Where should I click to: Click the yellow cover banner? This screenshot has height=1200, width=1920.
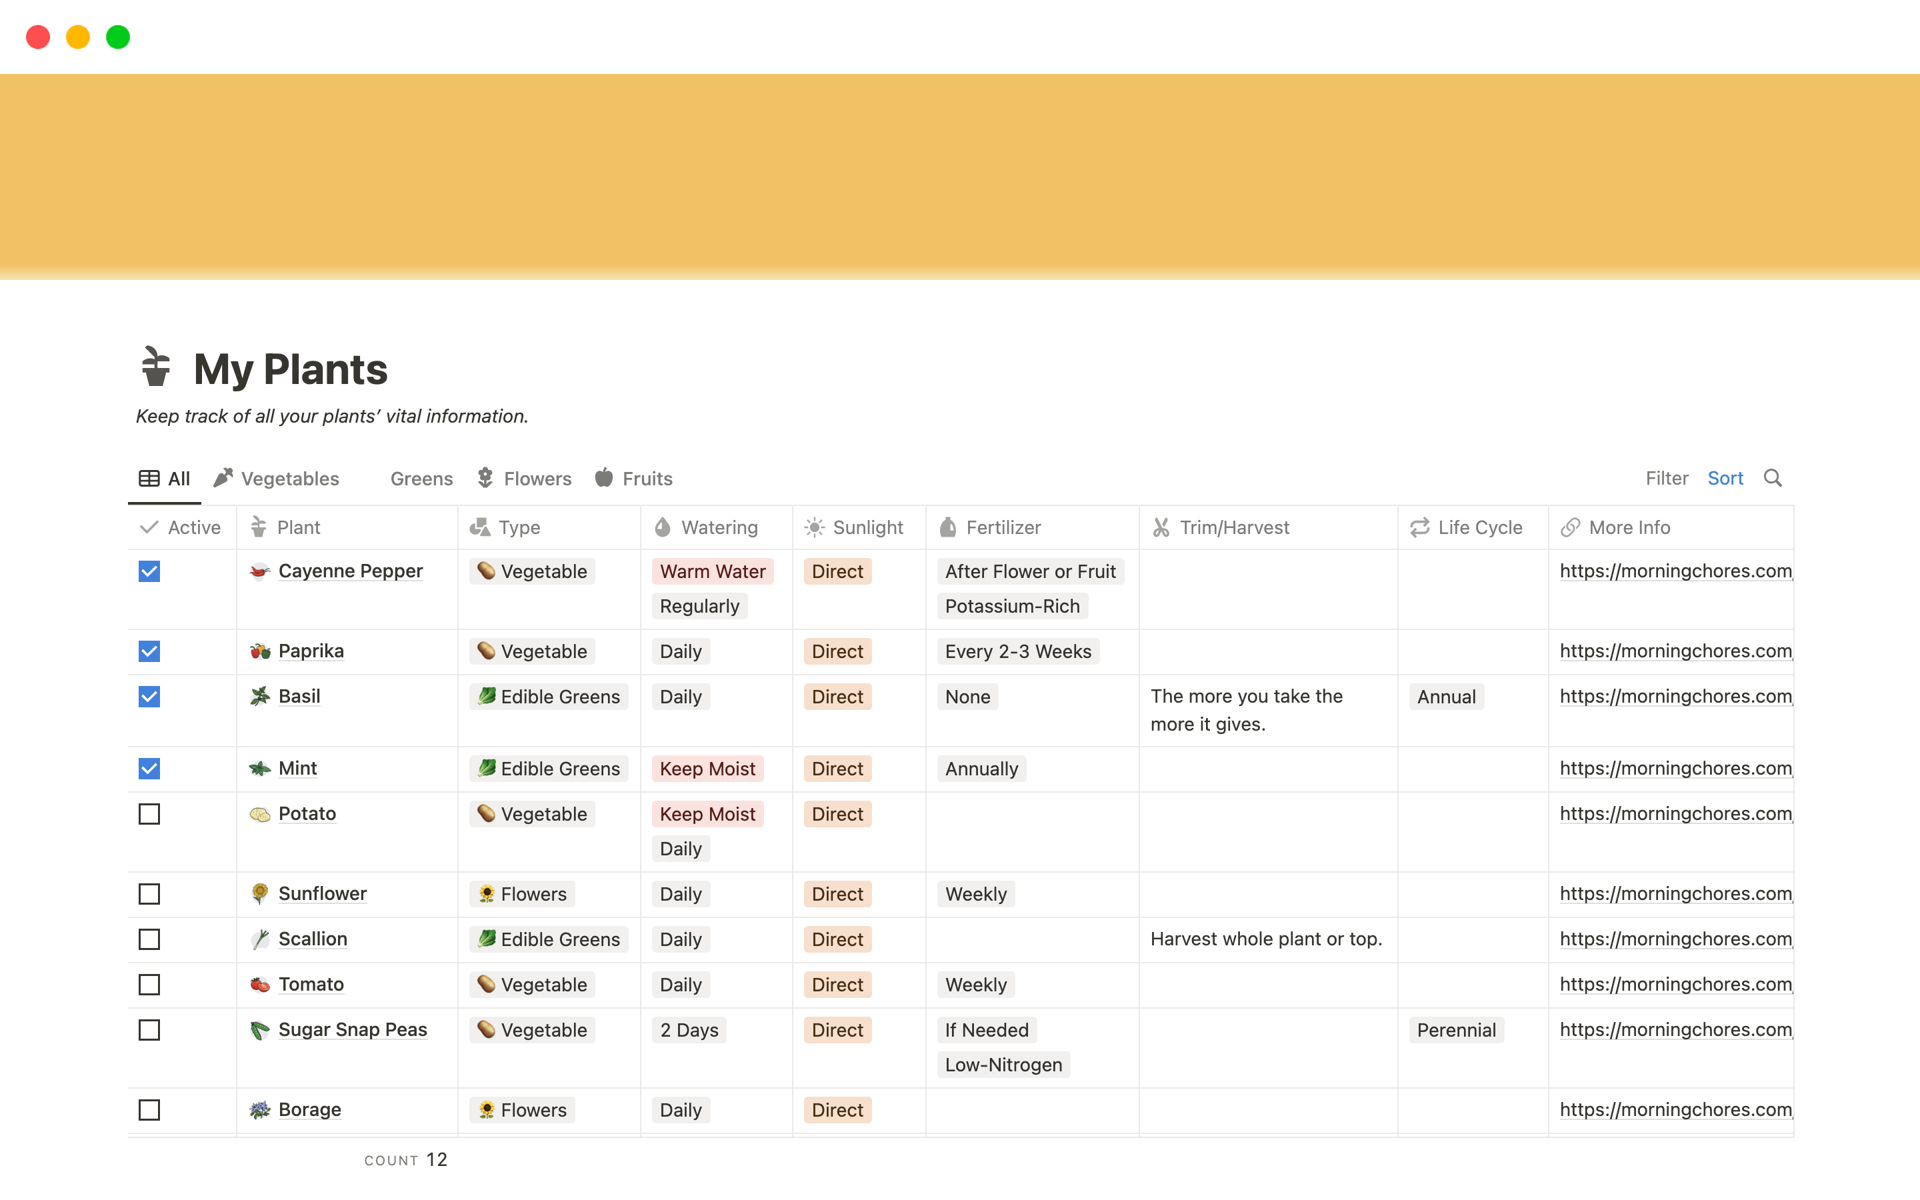tap(960, 175)
